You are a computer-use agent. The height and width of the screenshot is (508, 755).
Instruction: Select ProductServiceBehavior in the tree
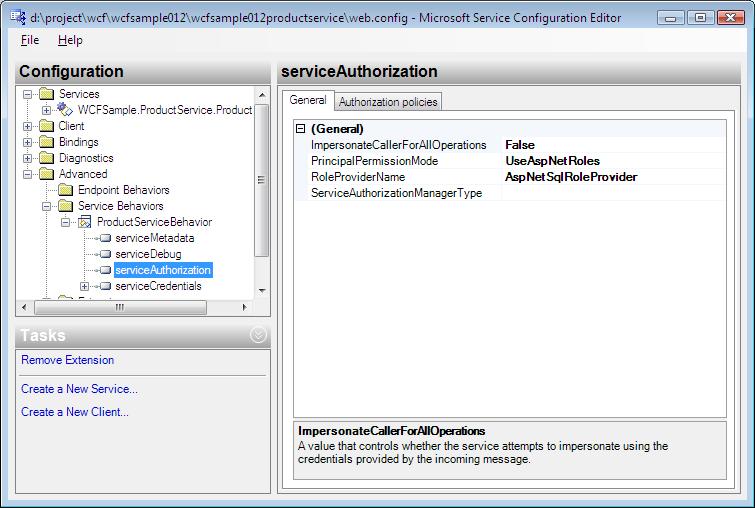tap(155, 222)
